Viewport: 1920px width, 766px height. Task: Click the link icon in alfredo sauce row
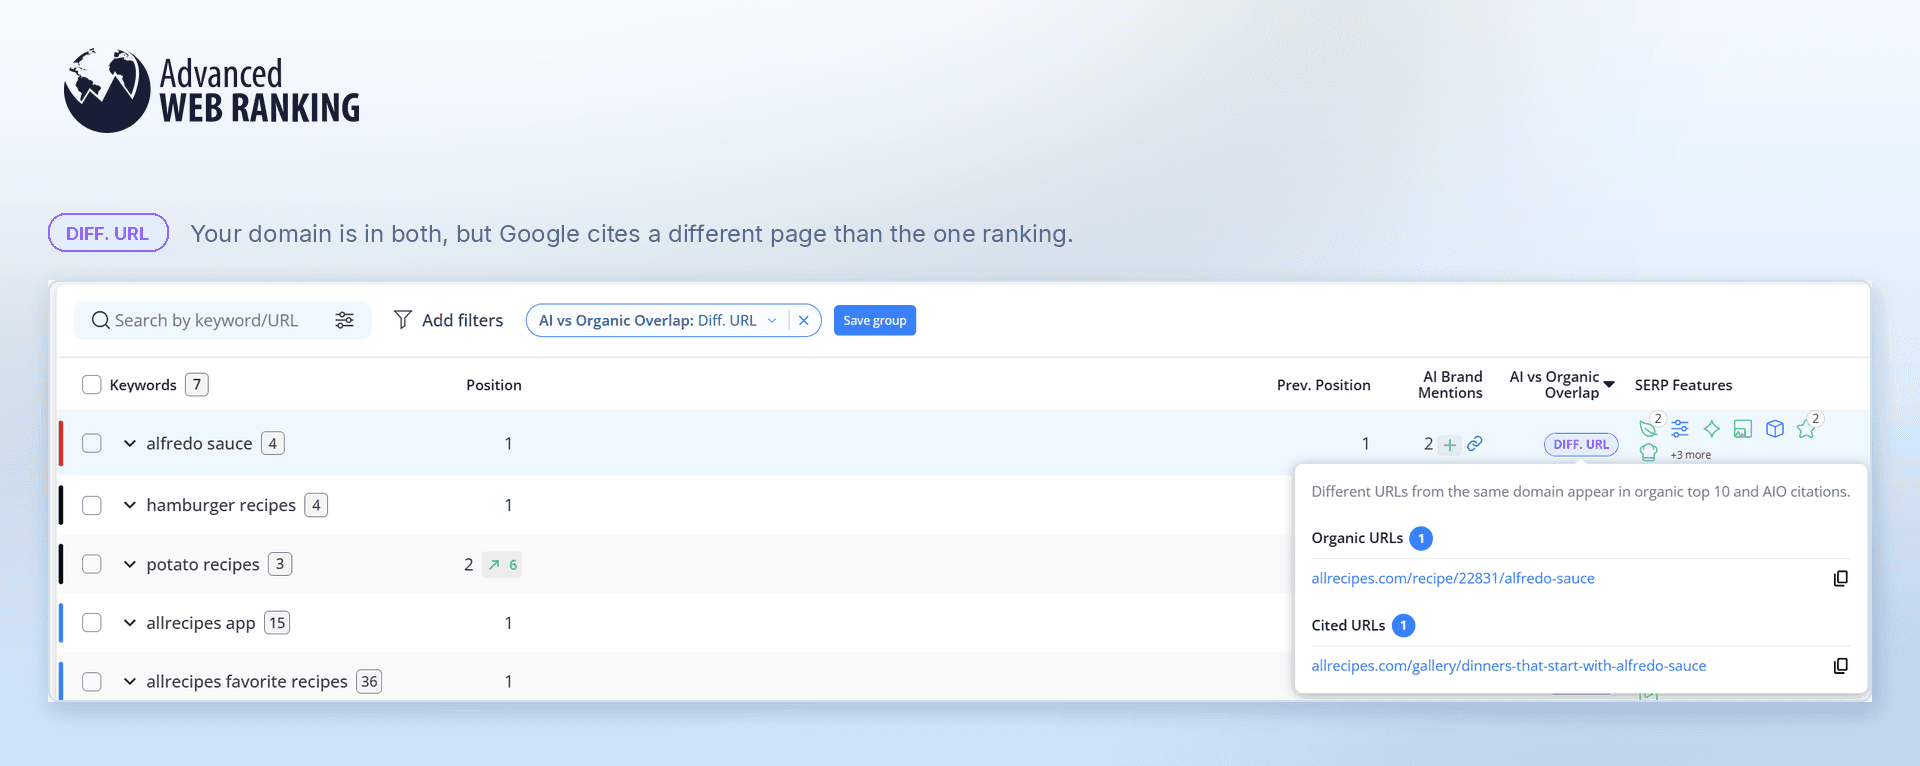pos(1475,443)
